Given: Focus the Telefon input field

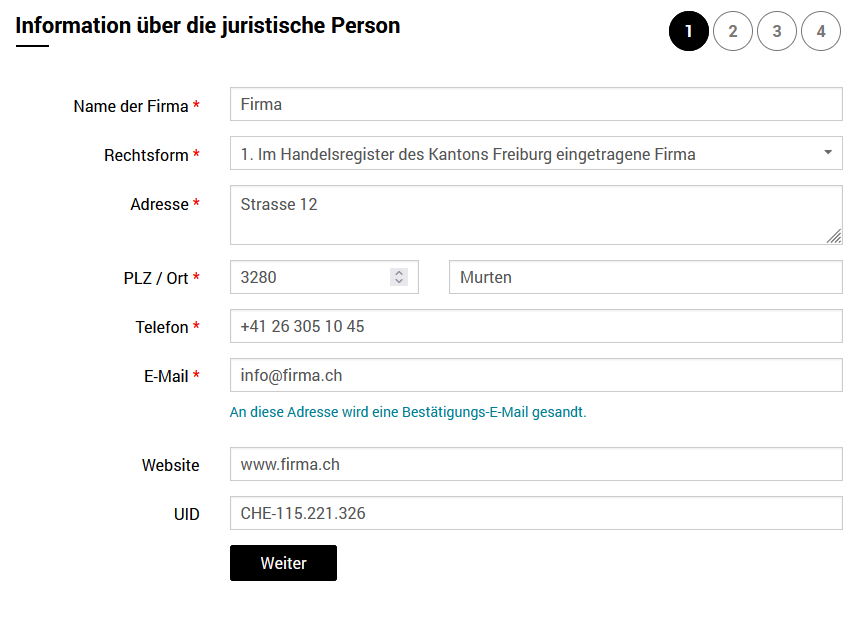Looking at the screenshot, I should 536,327.
